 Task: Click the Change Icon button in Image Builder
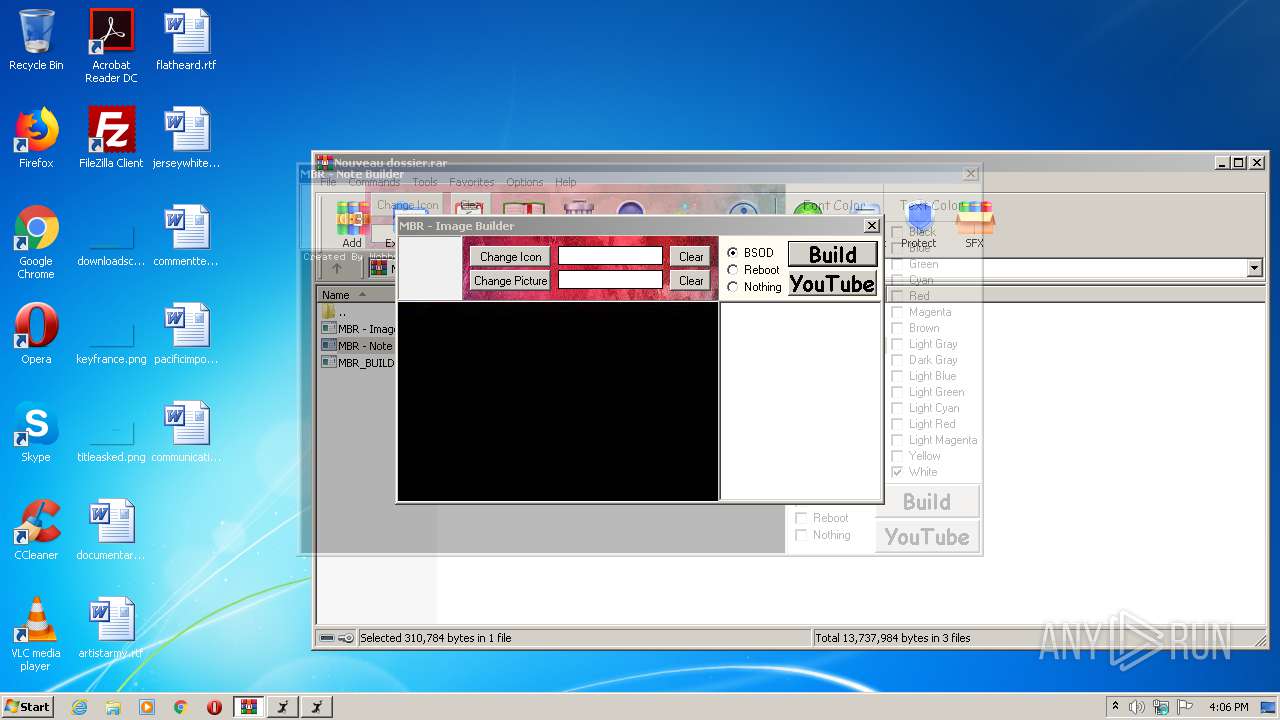pyautogui.click(x=510, y=257)
